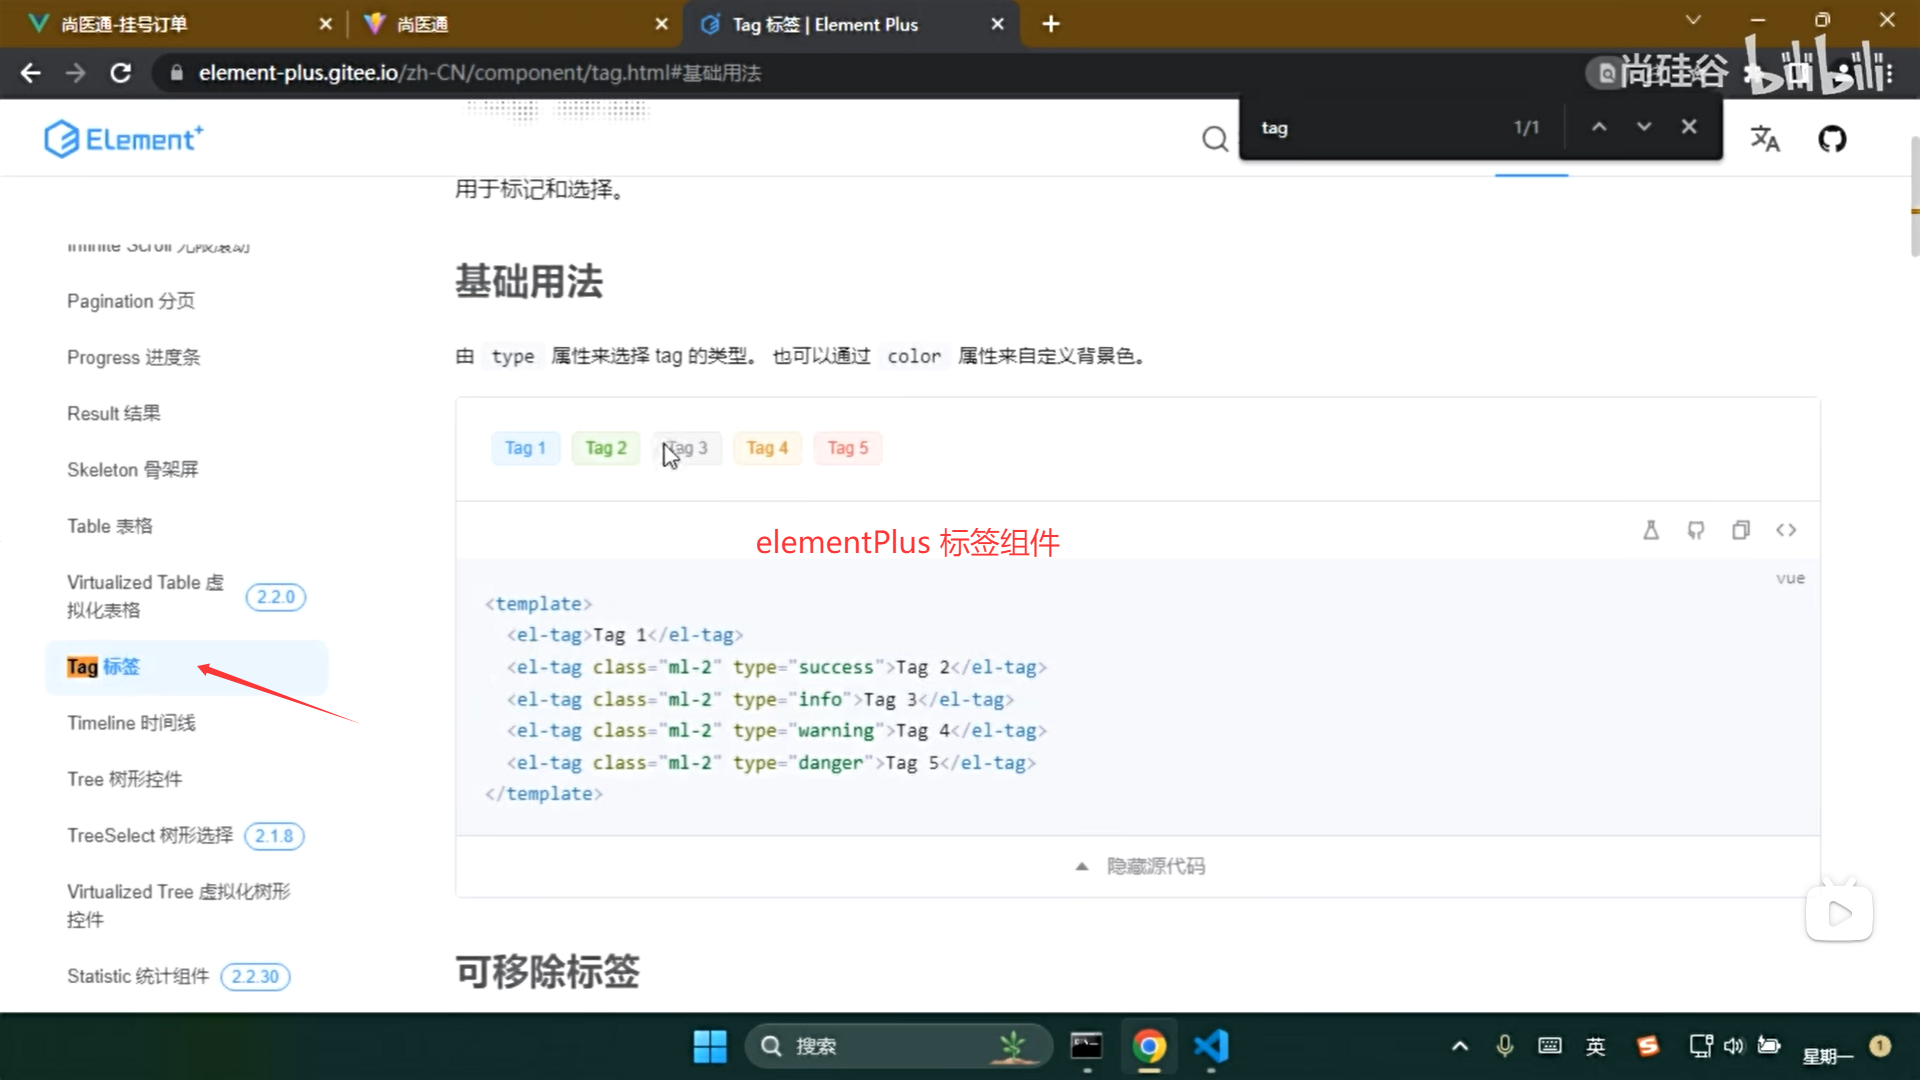Viewport: 1920px width, 1080px height.
Task: Select Pagination 分页 sidebar link
Action: [x=131, y=301]
